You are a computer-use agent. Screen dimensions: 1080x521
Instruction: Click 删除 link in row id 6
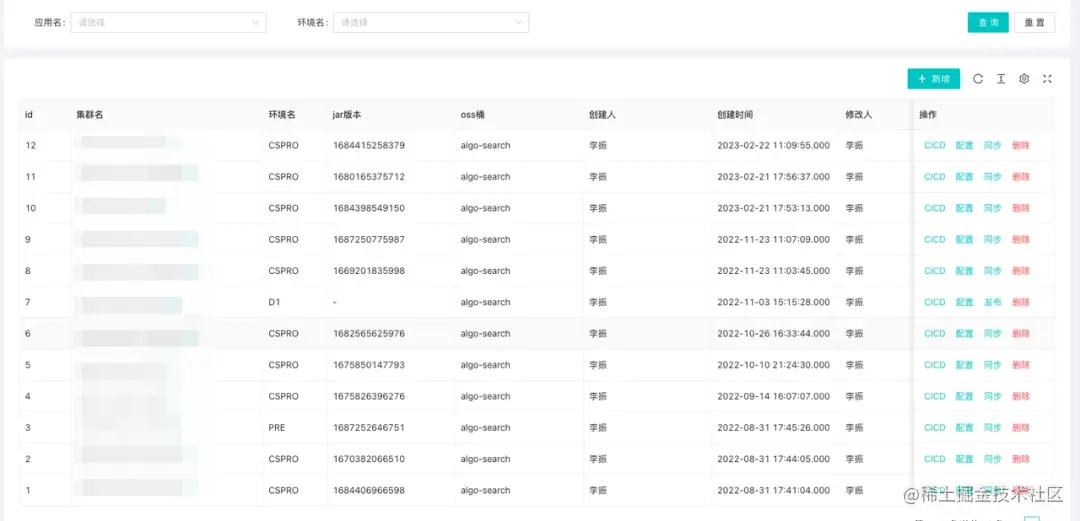[1021, 334]
